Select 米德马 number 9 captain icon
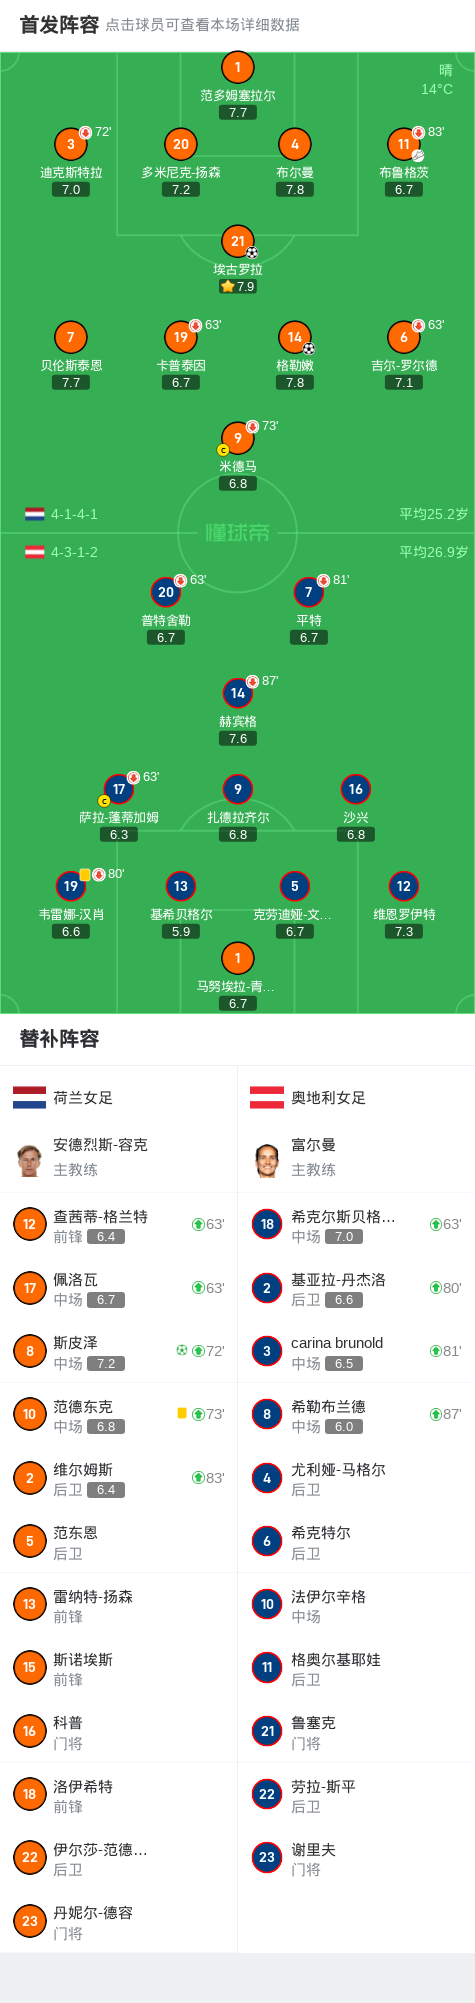 pos(238,438)
